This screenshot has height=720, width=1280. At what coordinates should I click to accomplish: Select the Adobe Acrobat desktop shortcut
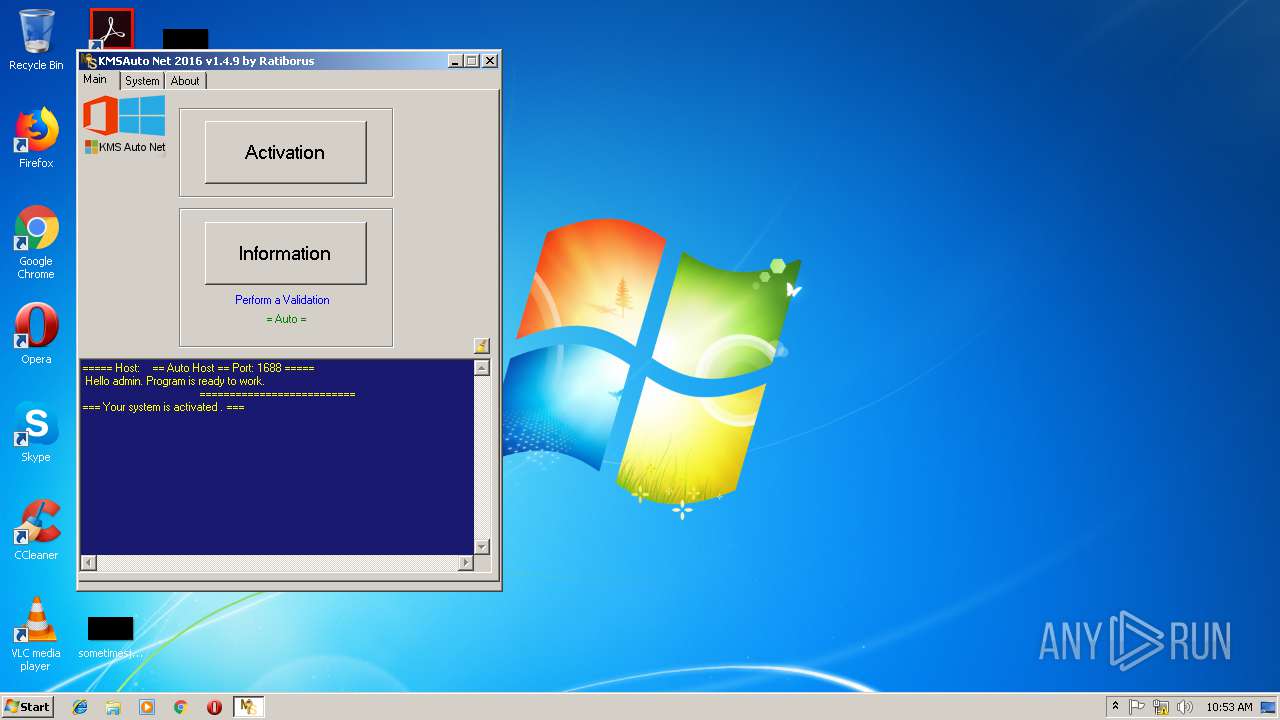111,29
